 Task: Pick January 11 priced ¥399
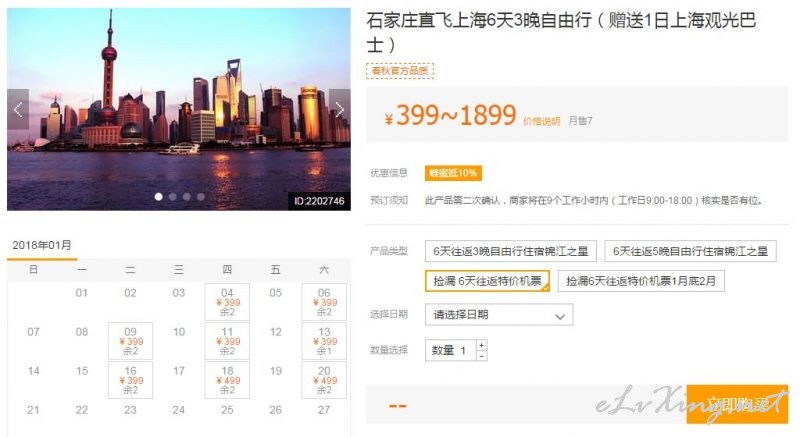coord(227,341)
